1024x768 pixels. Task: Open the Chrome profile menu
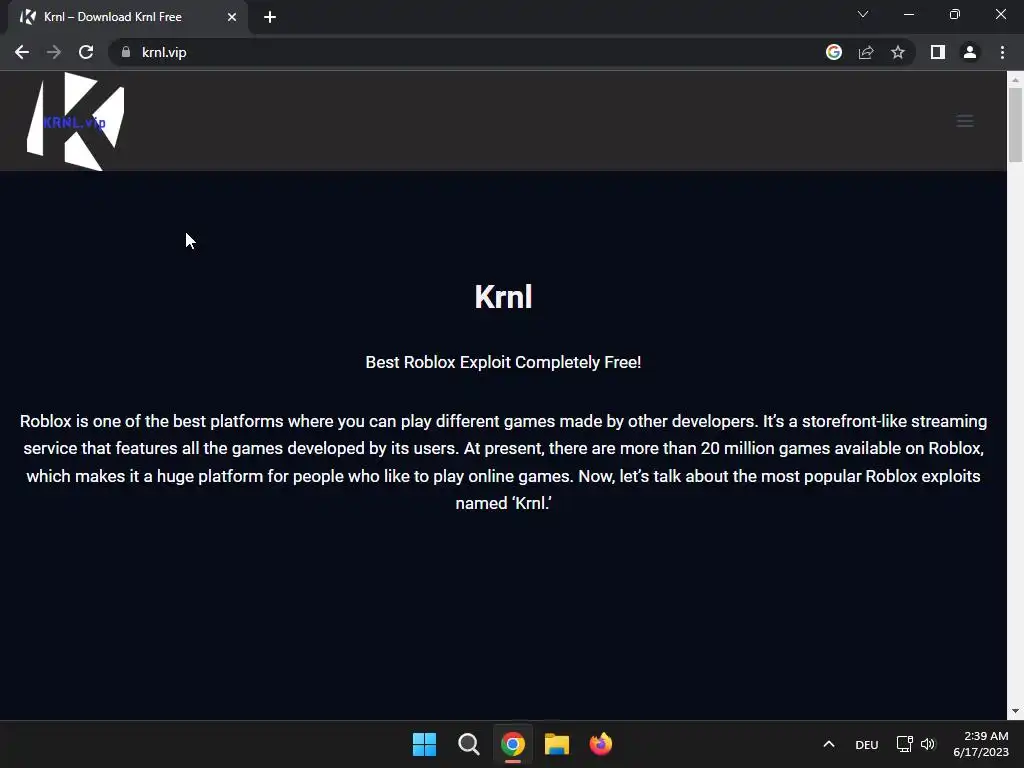click(970, 52)
